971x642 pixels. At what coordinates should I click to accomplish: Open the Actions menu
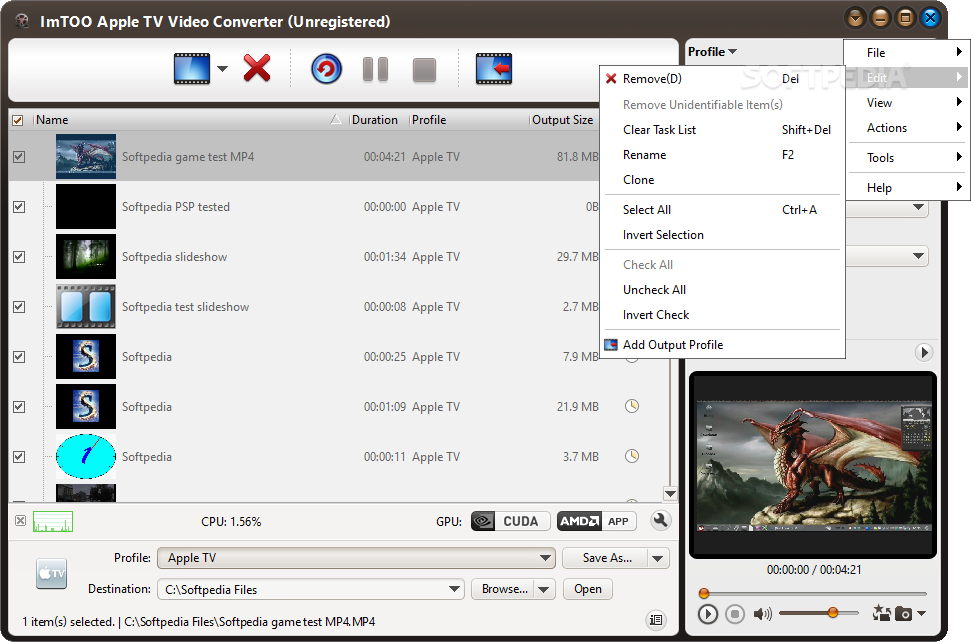908,128
